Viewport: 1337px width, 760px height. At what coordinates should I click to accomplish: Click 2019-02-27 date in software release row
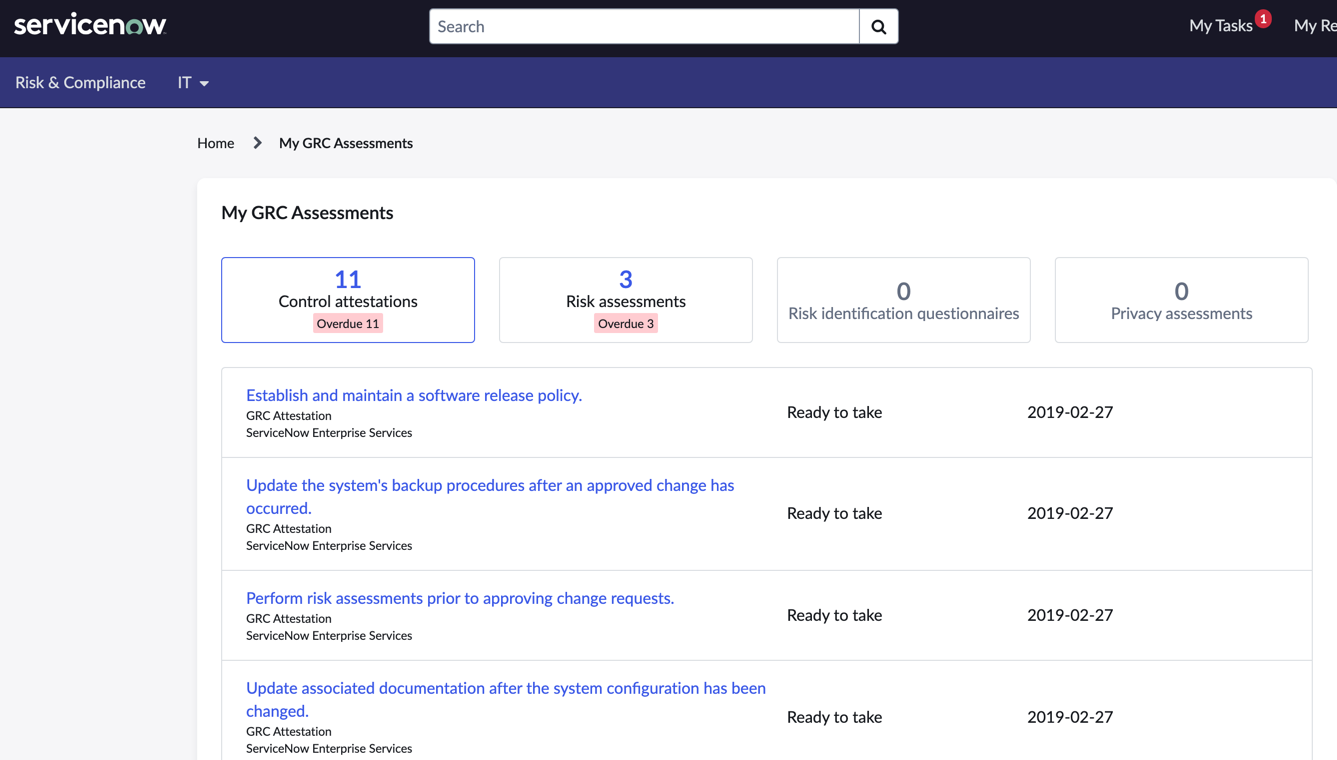tap(1070, 412)
